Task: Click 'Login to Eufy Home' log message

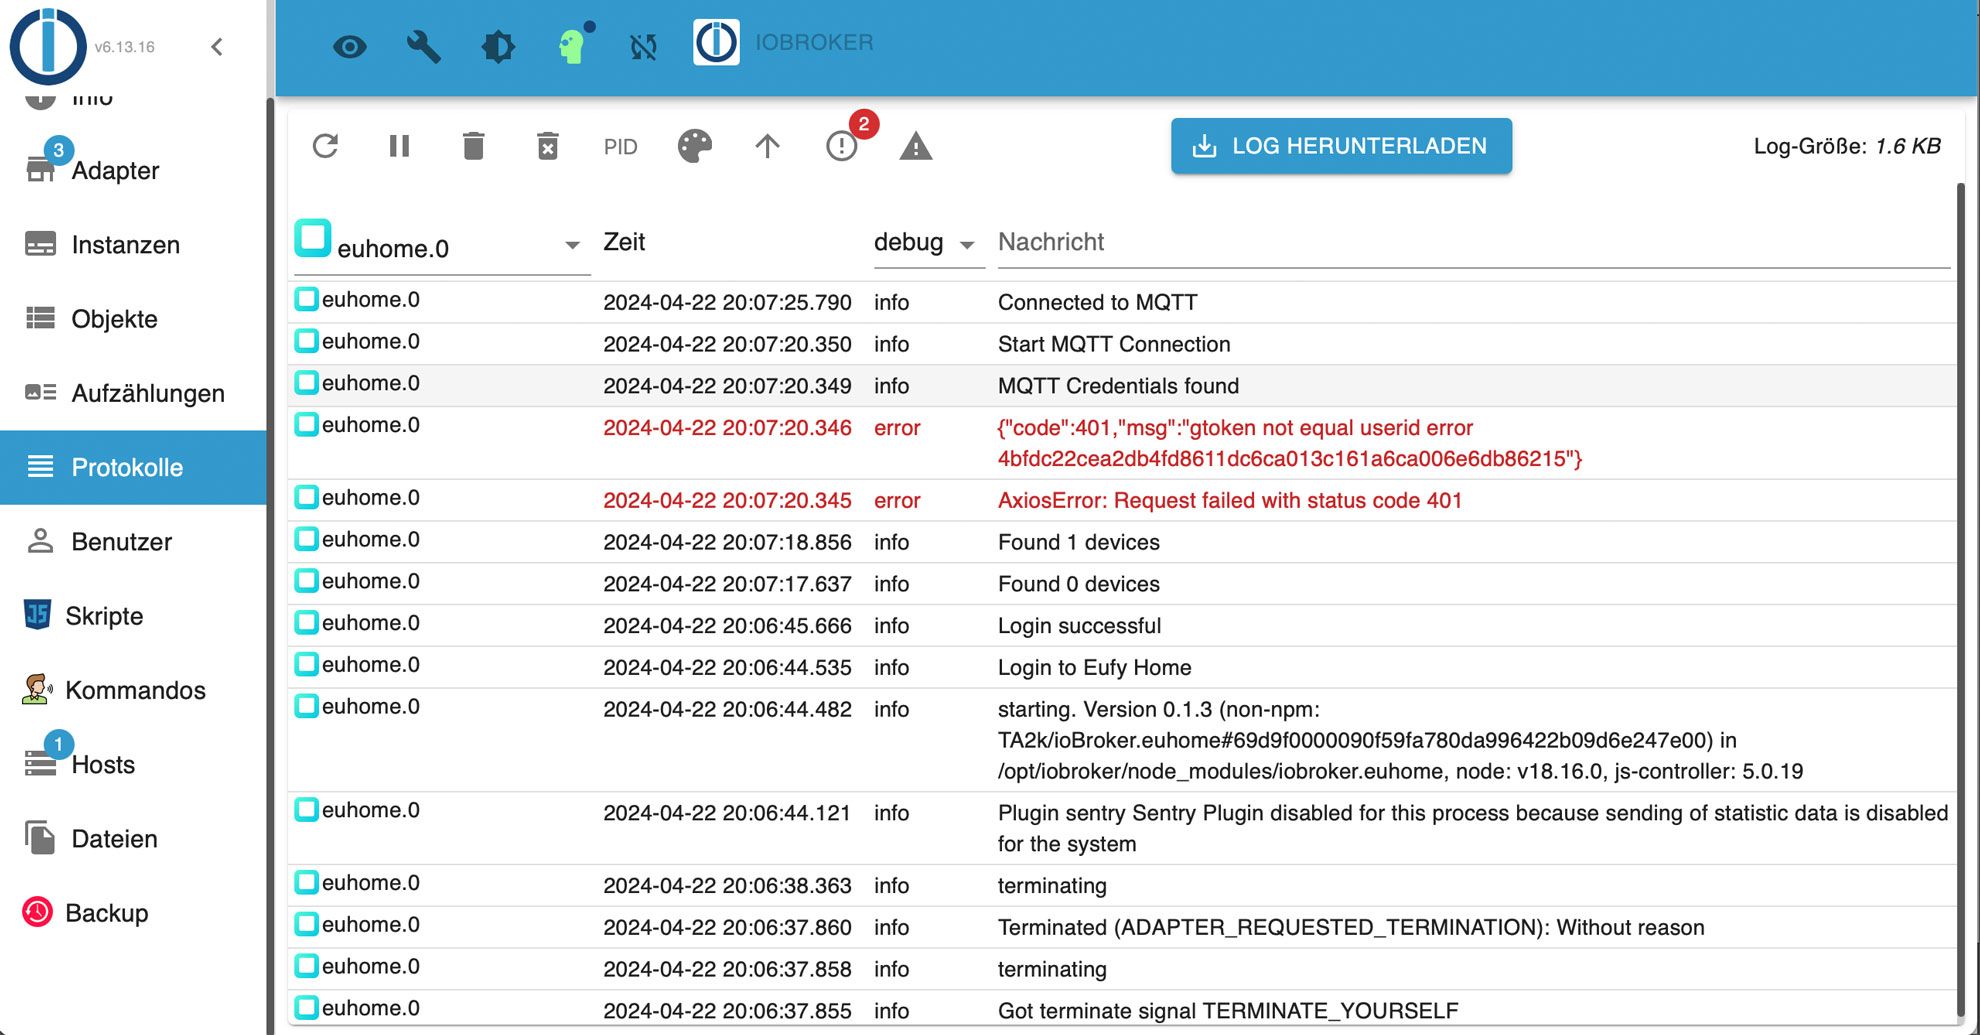Action: (1094, 668)
